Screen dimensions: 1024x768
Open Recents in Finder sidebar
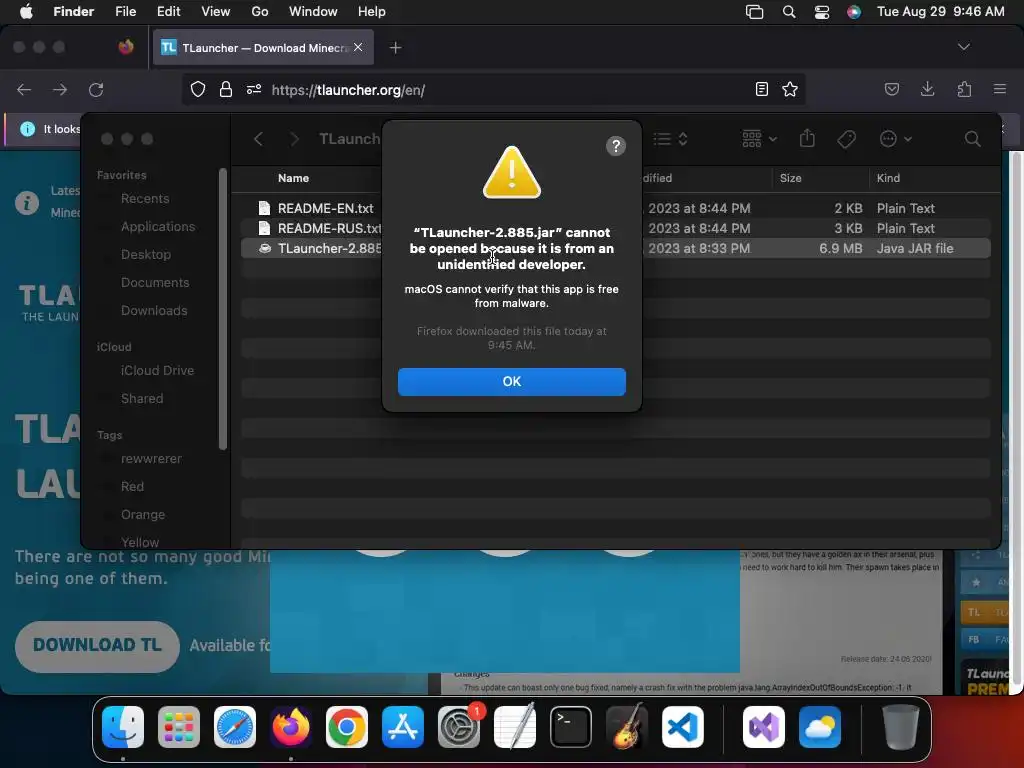(145, 199)
